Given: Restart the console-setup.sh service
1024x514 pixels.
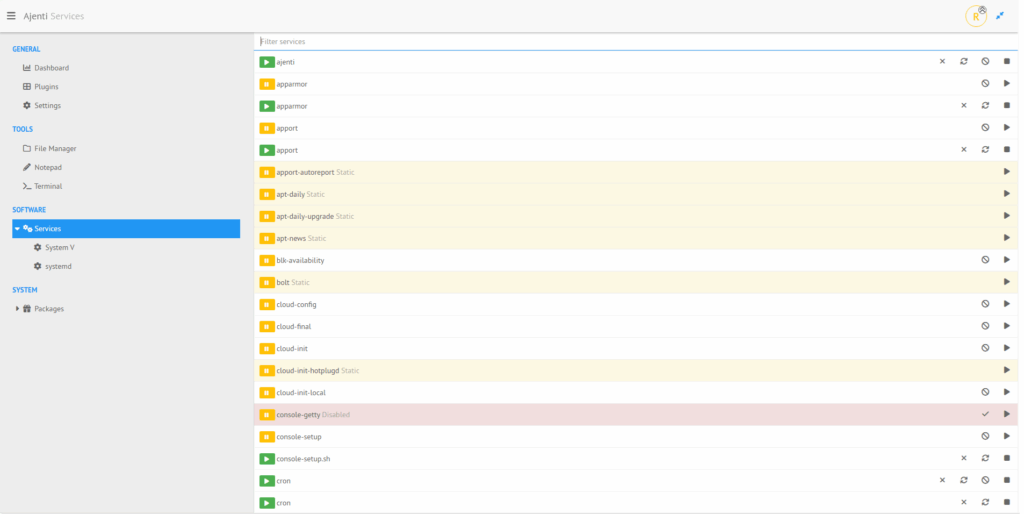Looking at the screenshot, I should coord(985,458).
